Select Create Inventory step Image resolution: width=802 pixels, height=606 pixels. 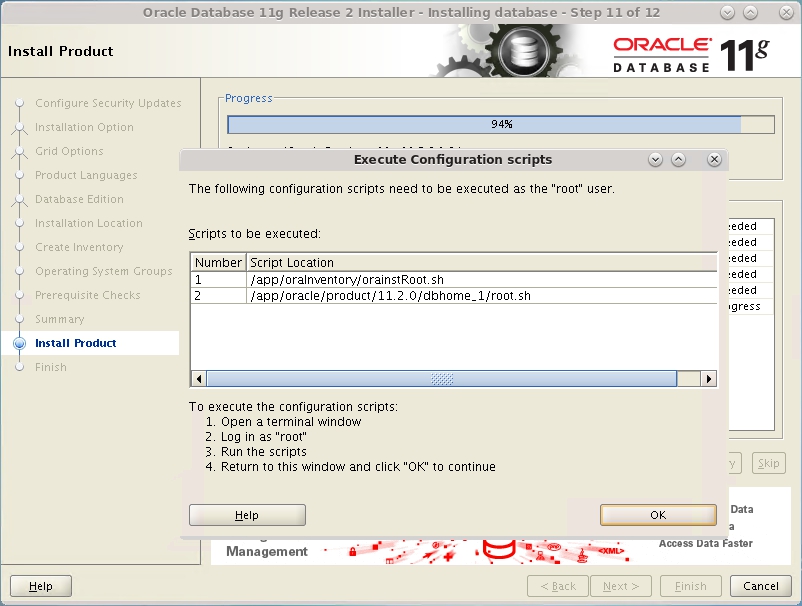(79, 248)
